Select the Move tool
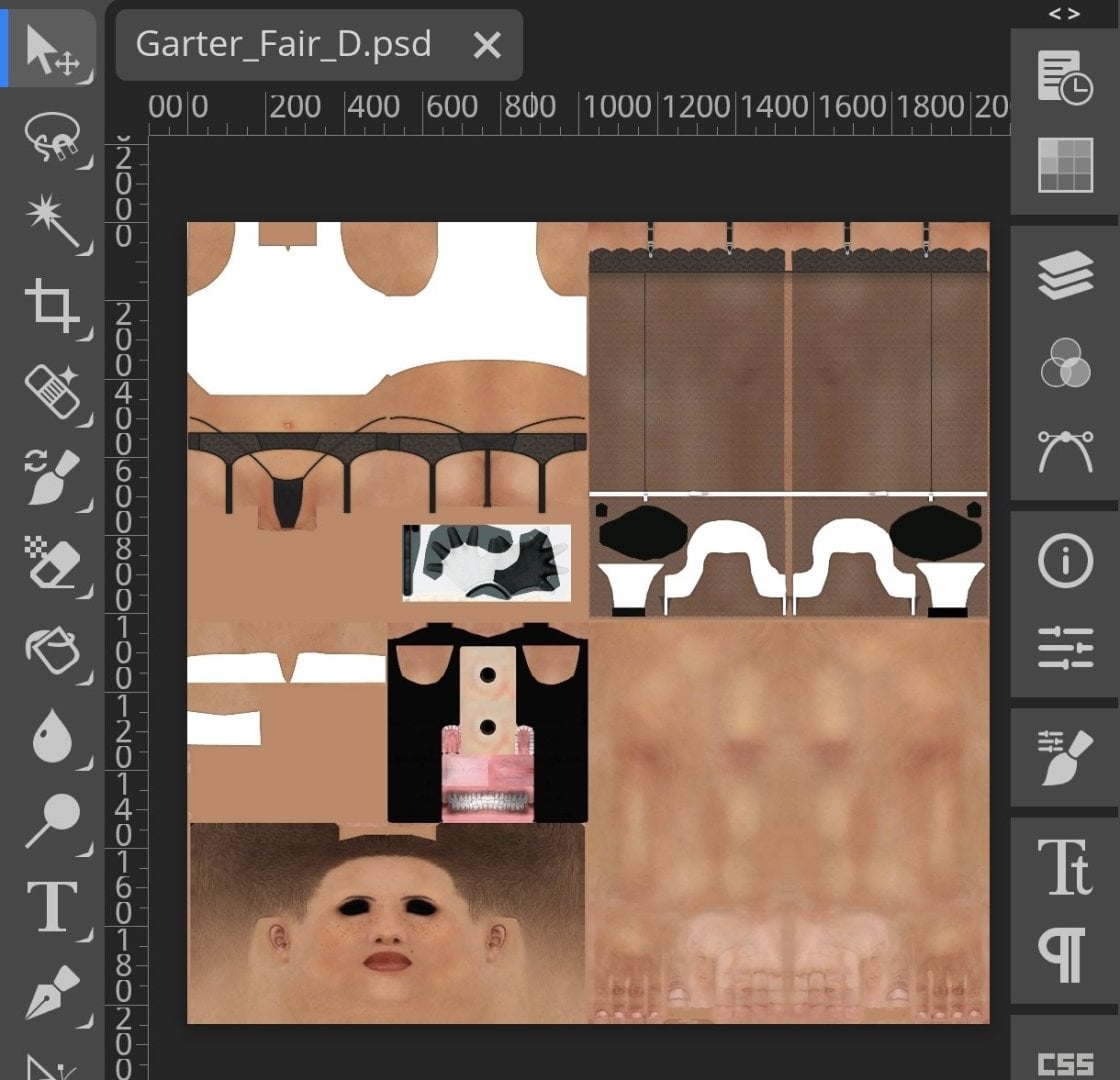This screenshot has width=1120, height=1080. (x=52, y=49)
